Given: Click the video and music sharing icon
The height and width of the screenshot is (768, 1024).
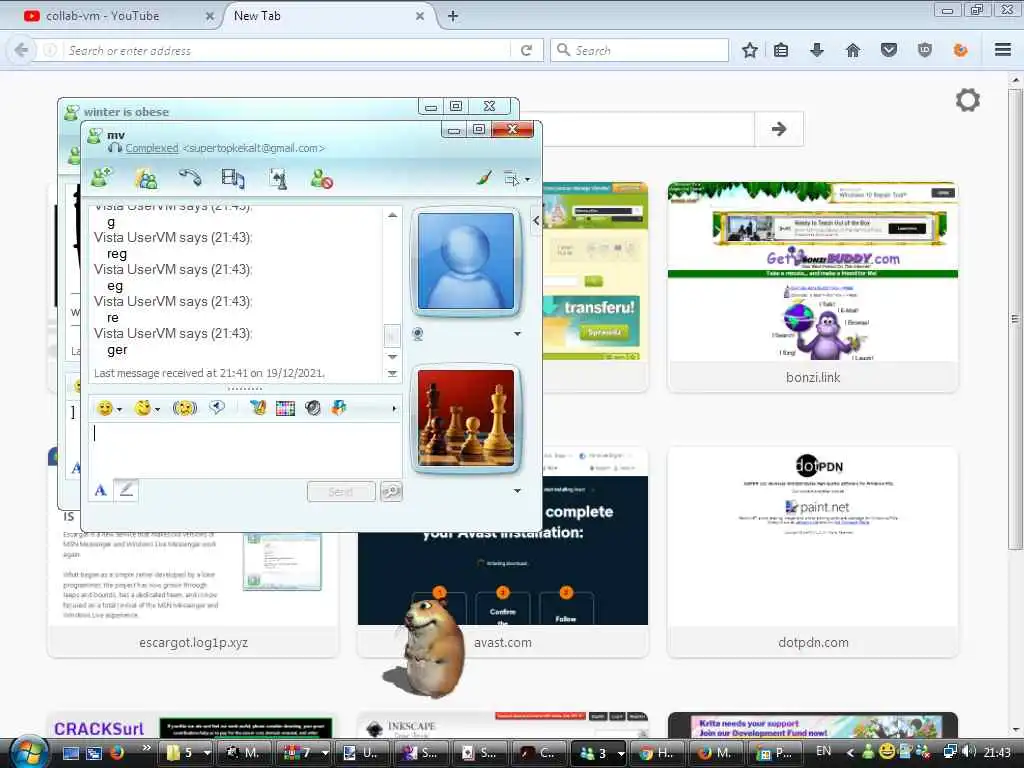Looking at the screenshot, I should [233, 178].
